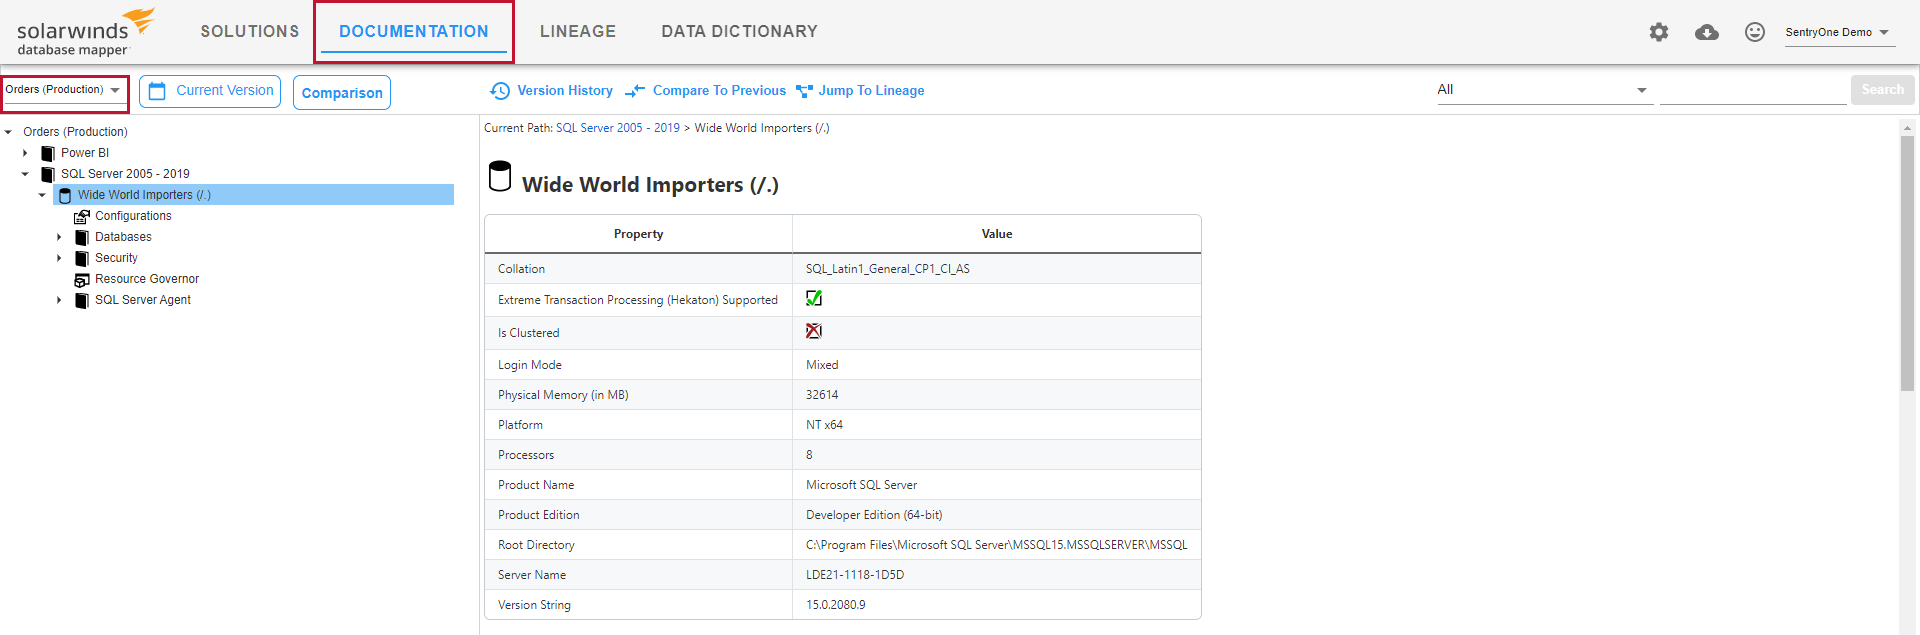1920x635 pixels.
Task: Expand the Power BI tree node
Action: click(25, 153)
